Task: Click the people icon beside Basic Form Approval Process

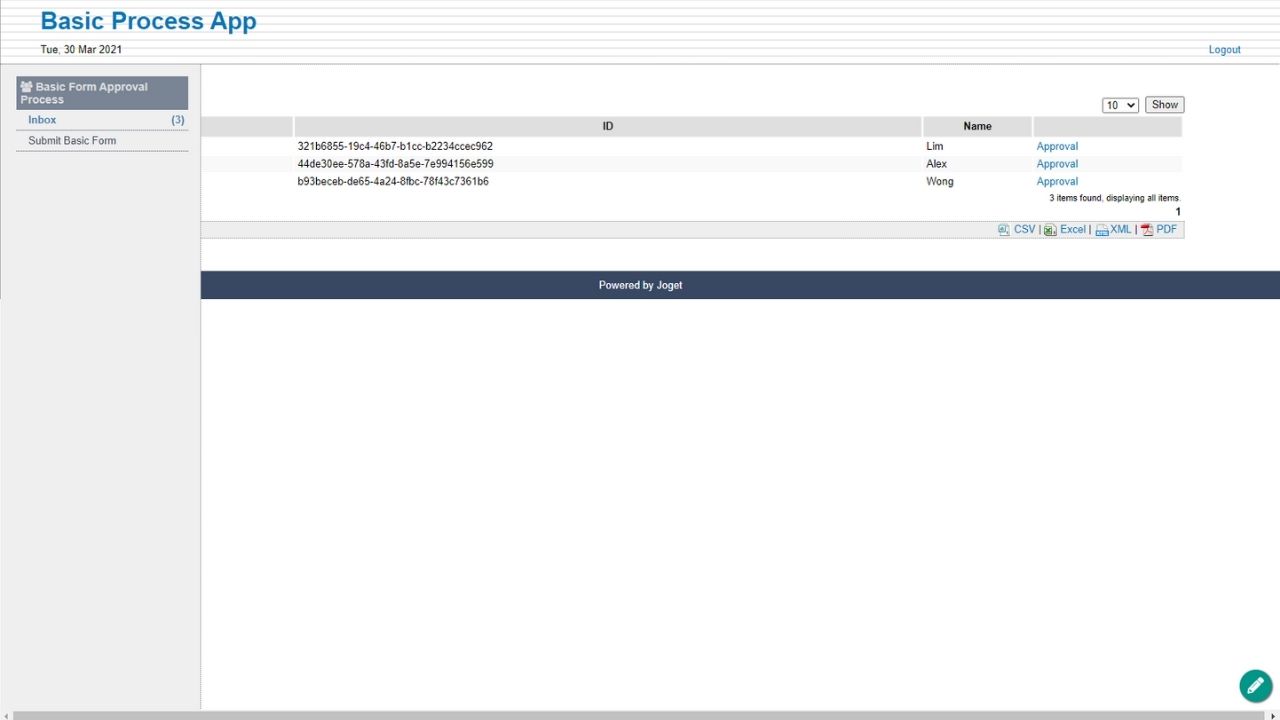Action: 26,87
